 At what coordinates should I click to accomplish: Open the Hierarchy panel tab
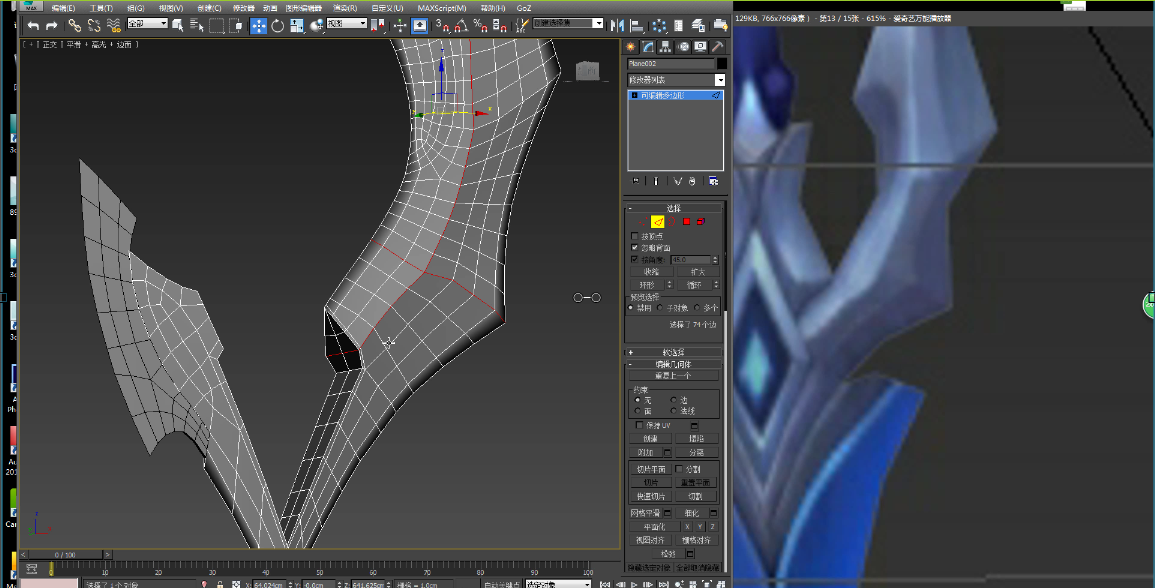pos(665,47)
